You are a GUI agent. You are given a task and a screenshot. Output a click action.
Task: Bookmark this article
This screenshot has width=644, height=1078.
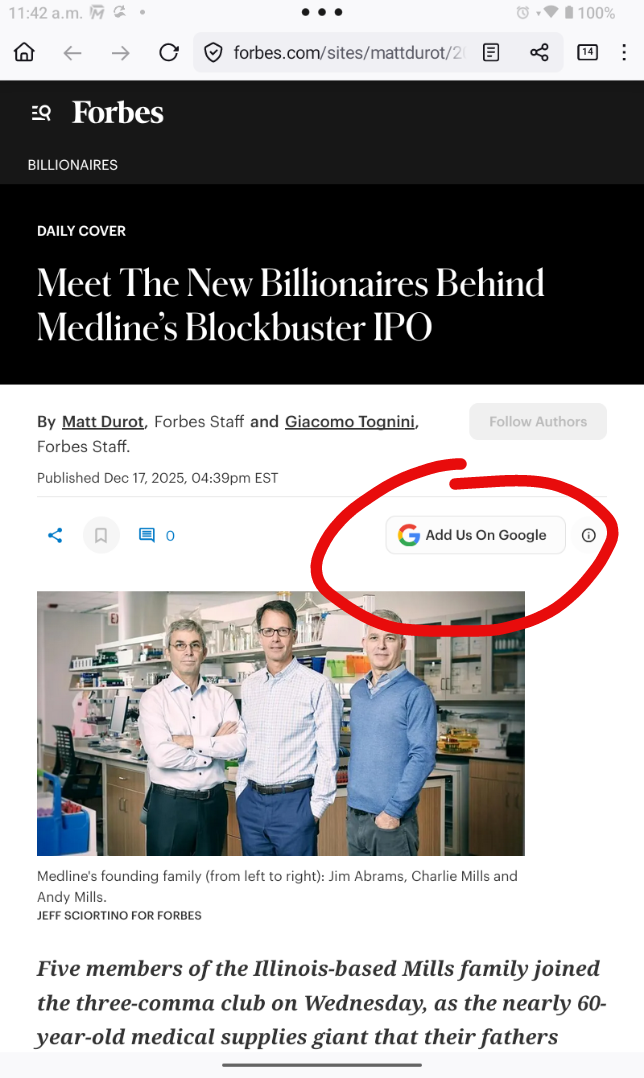[101, 536]
